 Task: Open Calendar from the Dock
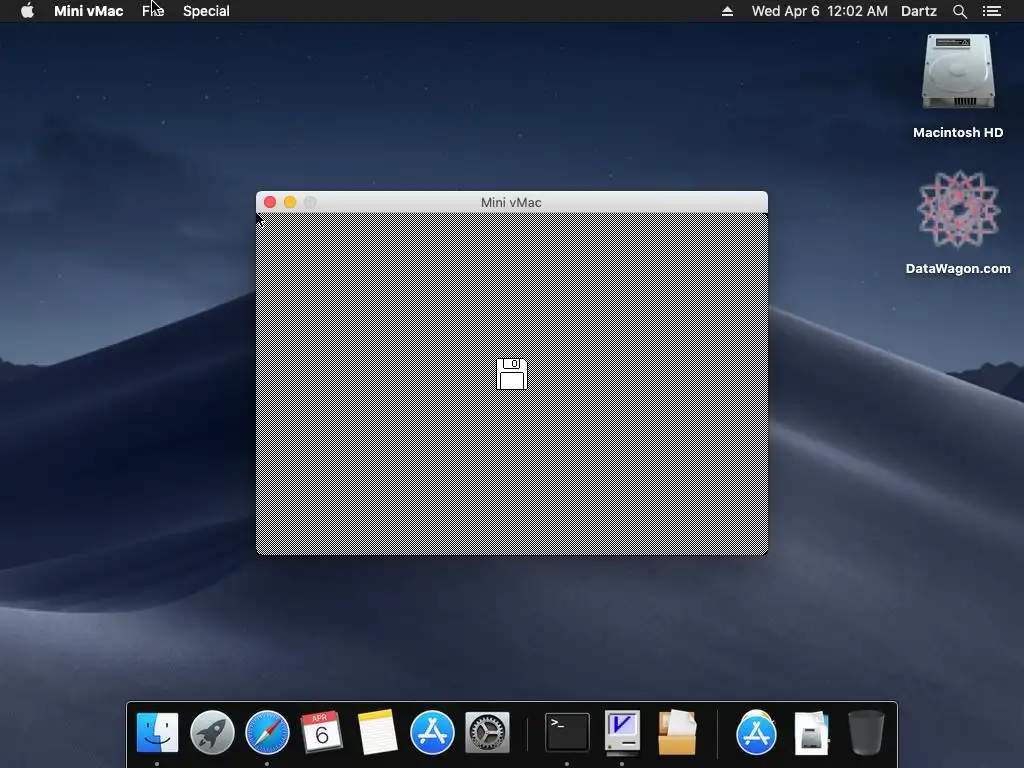click(321, 731)
